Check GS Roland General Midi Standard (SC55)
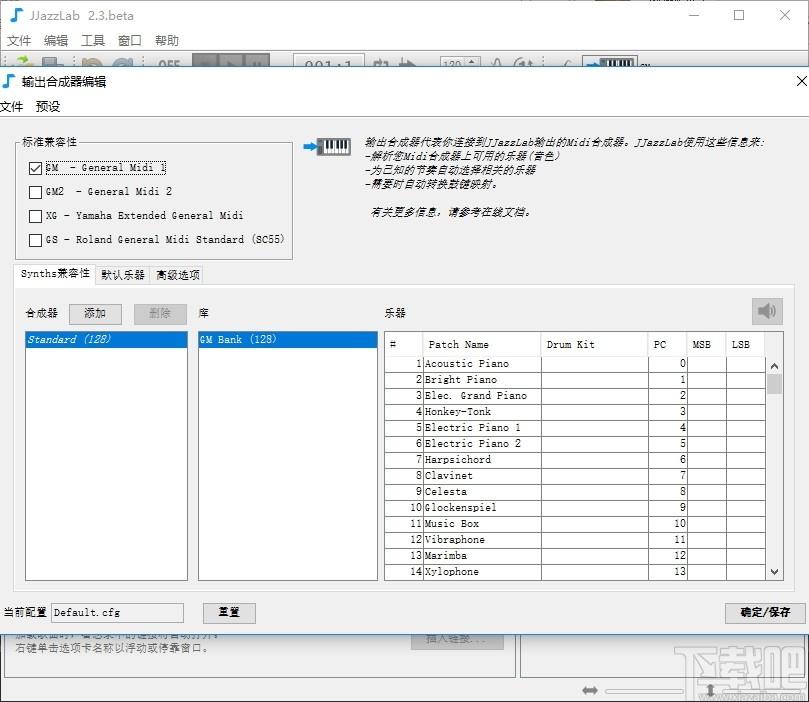This screenshot has height=702, width=809. pos(35,240)
